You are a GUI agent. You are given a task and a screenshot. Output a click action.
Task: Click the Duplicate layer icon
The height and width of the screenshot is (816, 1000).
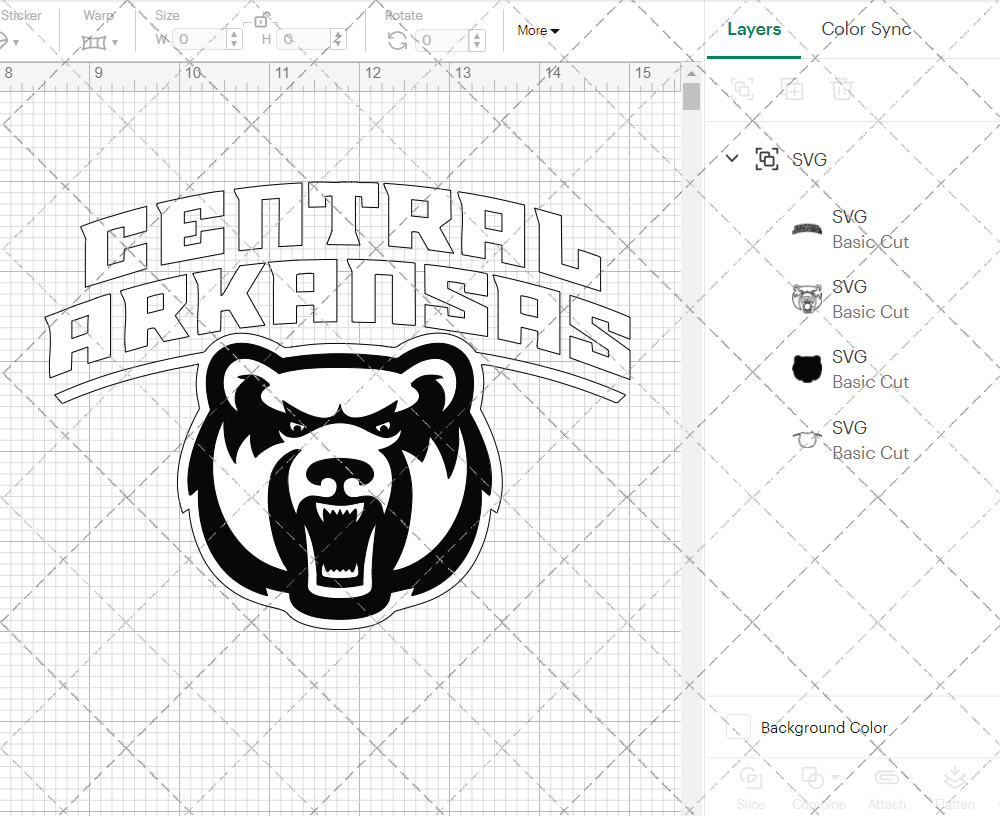click(x=793, y=90)
